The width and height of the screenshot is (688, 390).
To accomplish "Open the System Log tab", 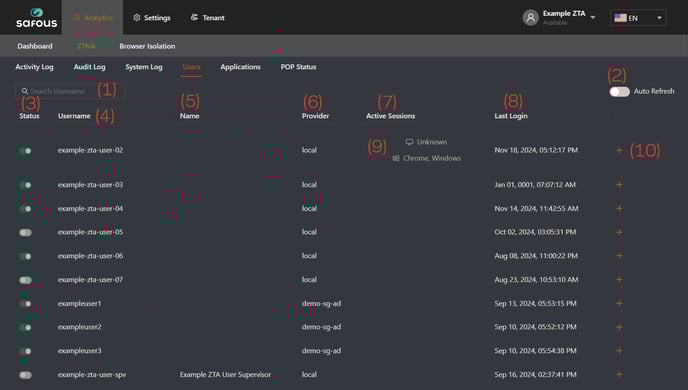I will 144,67.
